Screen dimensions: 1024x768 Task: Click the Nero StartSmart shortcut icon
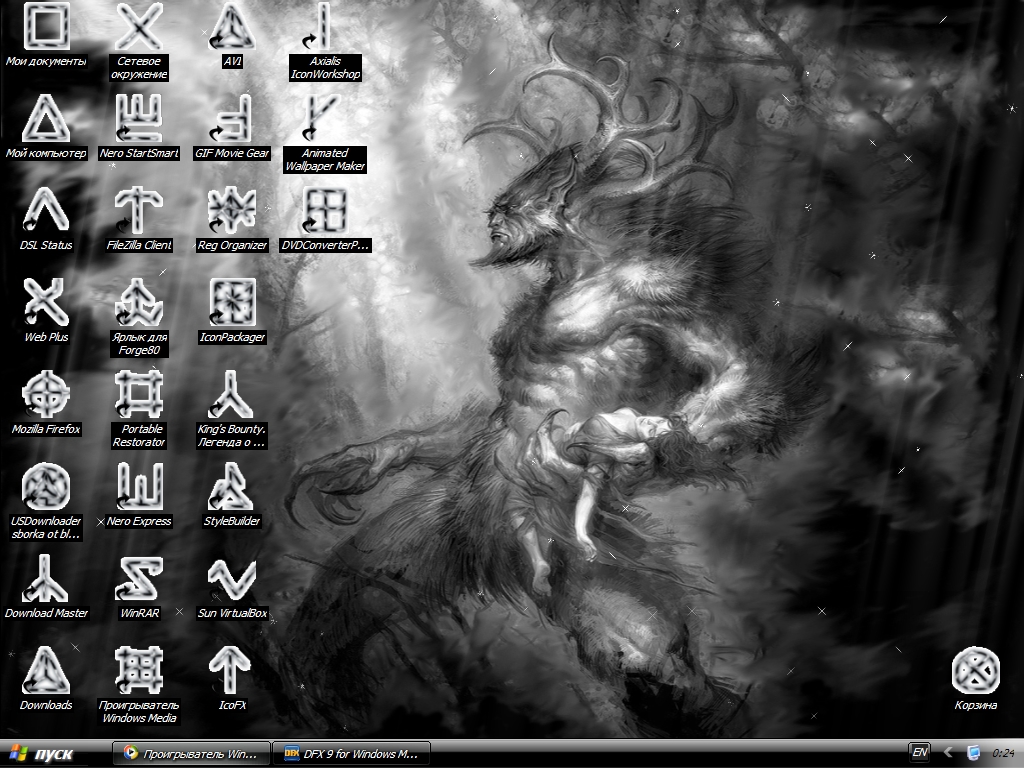tap(139, 119)
